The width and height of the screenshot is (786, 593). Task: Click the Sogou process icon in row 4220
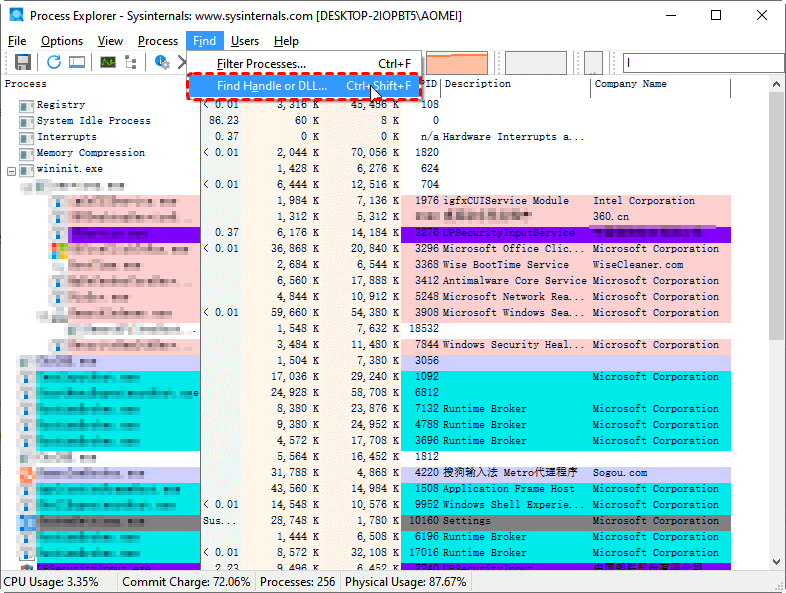tap(27, 474)
